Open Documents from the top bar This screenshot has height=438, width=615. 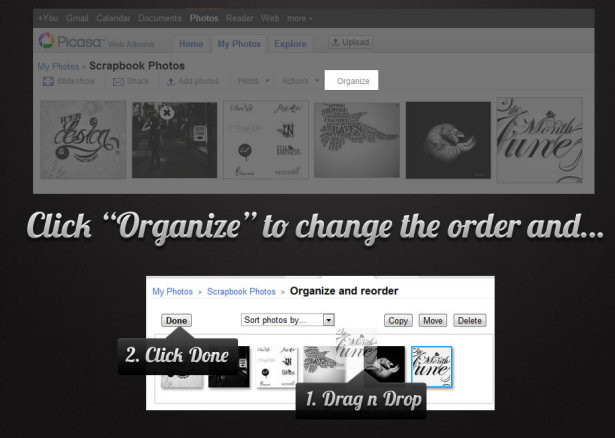[160, 18]
